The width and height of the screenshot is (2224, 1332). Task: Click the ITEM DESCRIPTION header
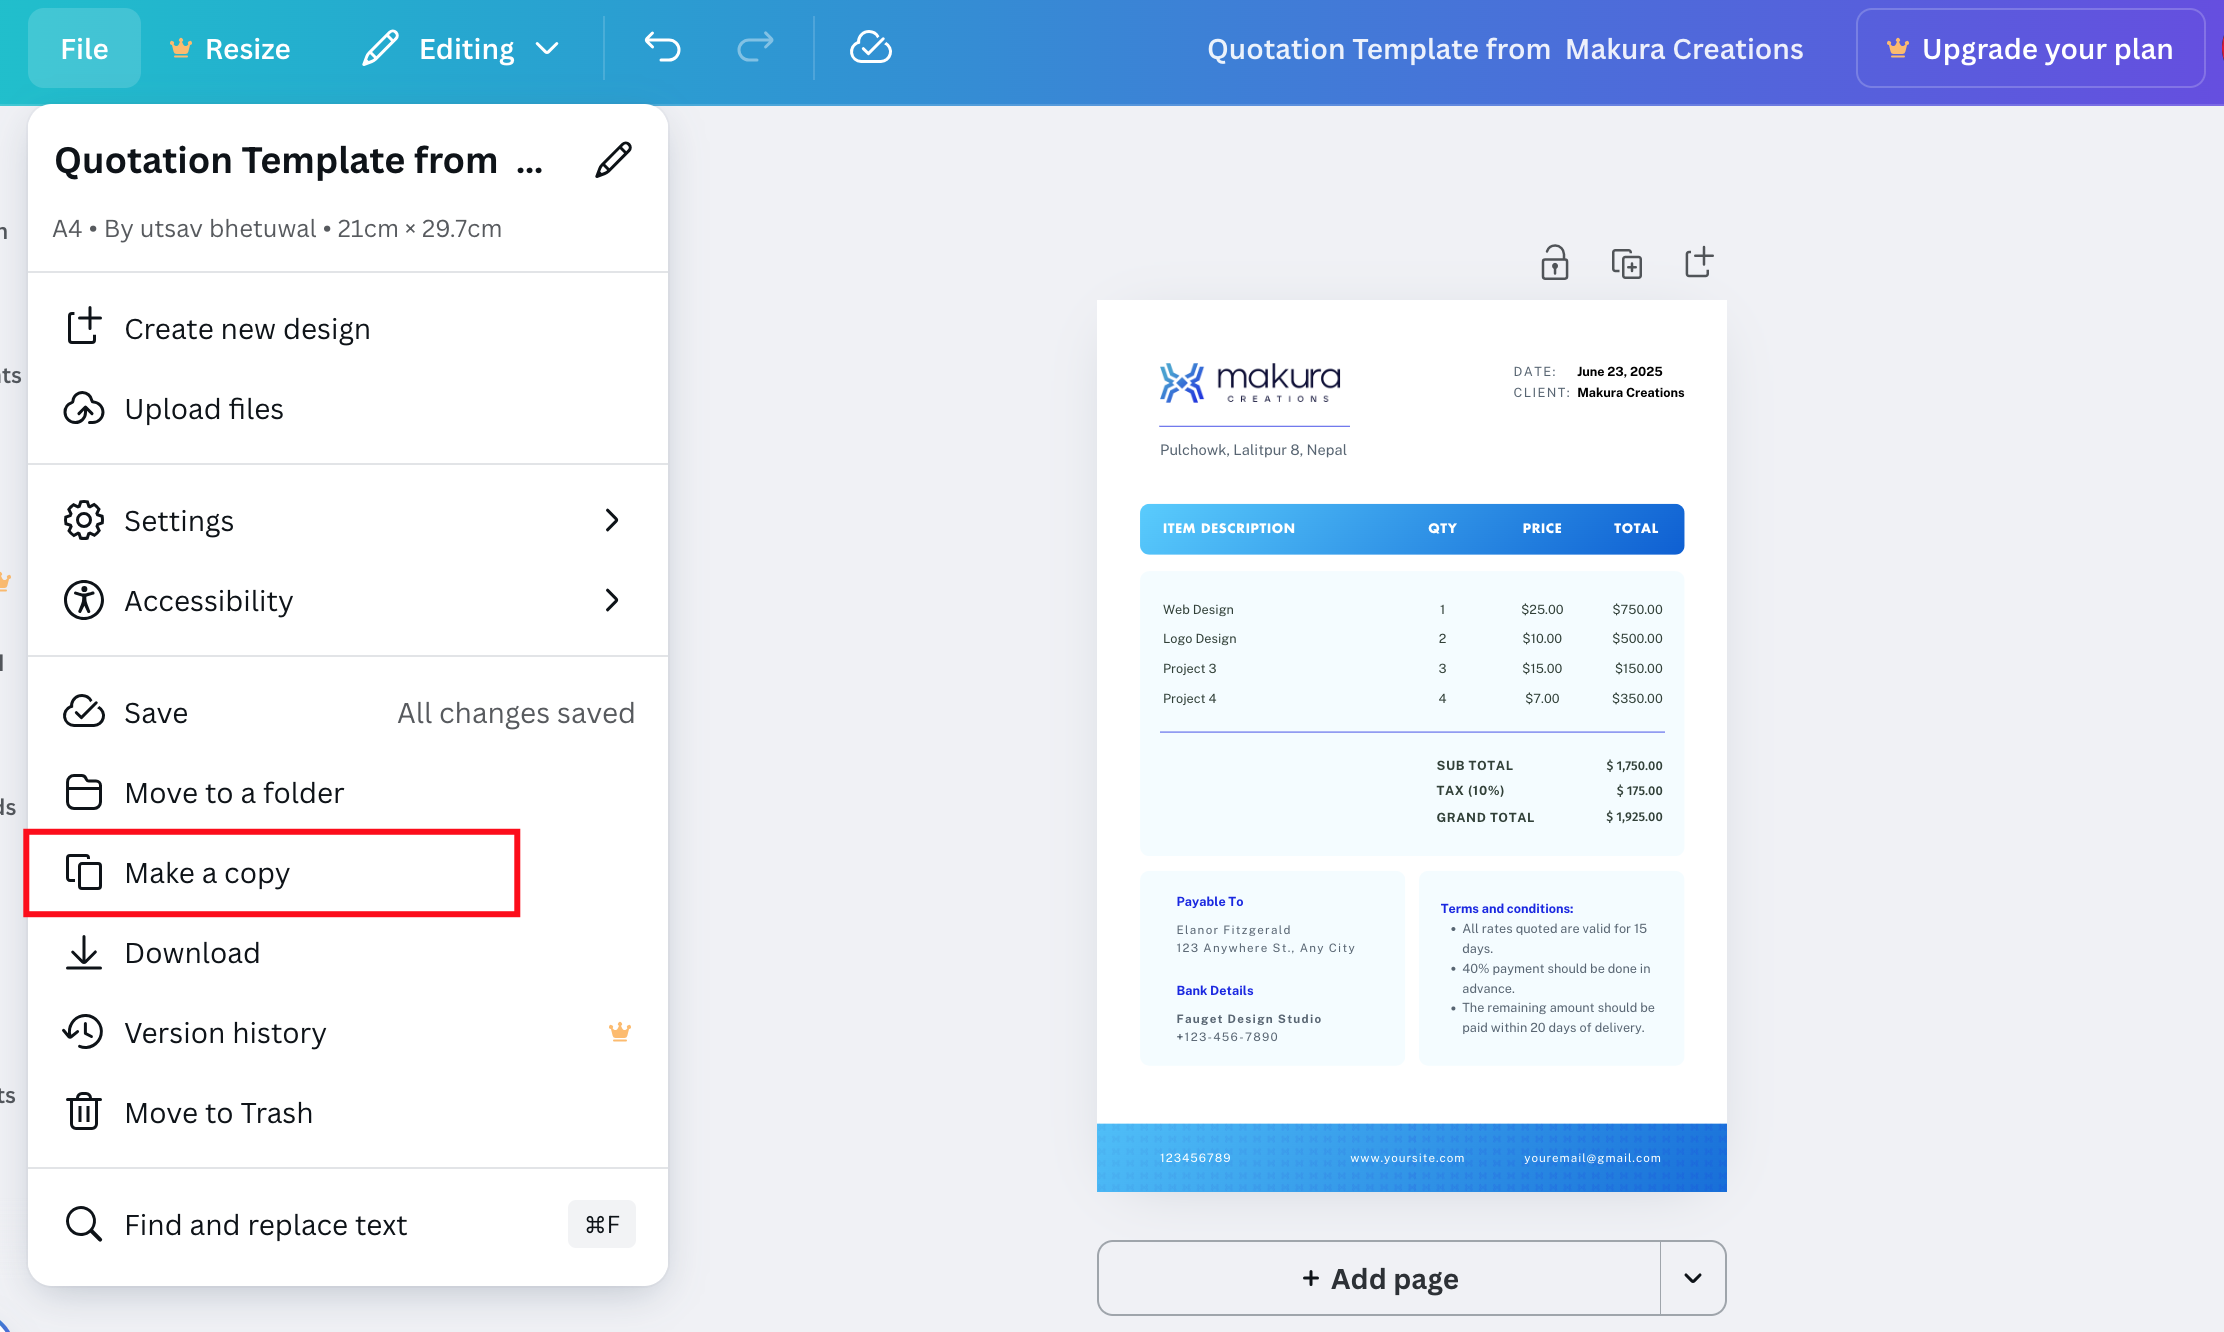click(x=1228, y=528)
